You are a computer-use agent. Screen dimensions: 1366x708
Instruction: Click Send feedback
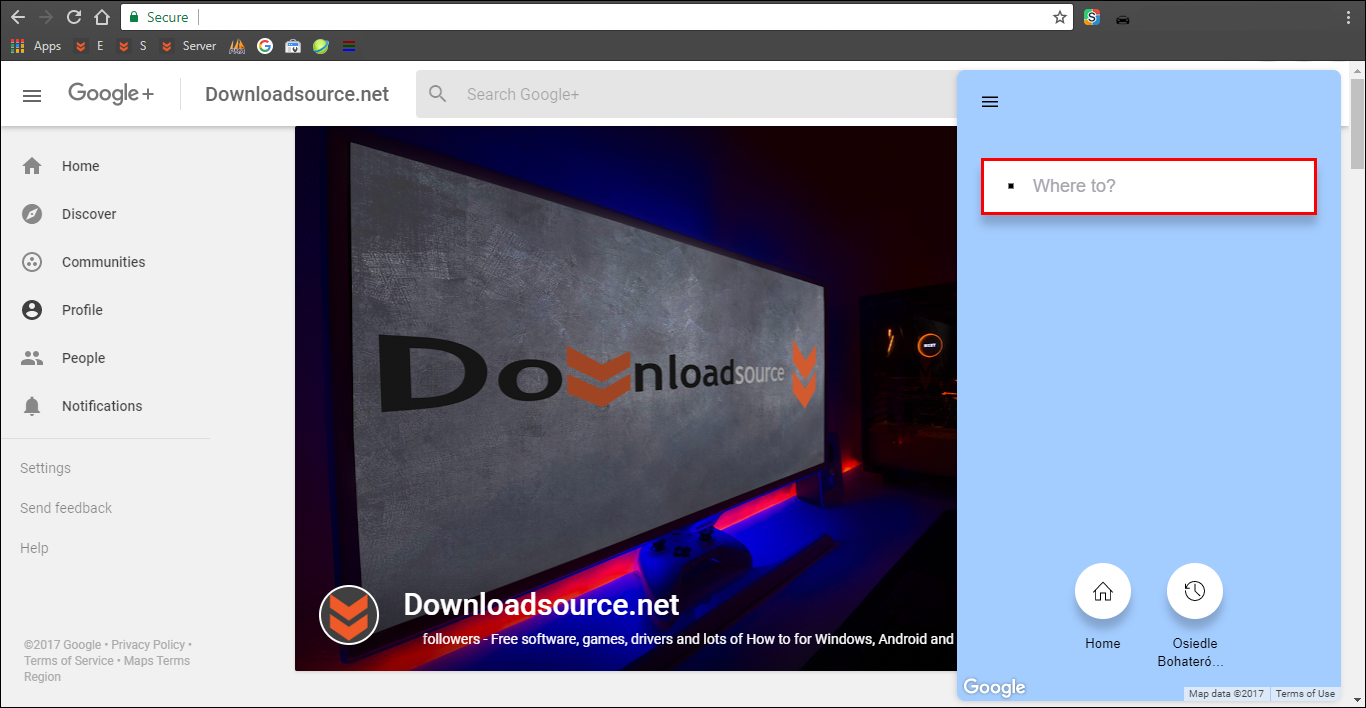[66, 508]
